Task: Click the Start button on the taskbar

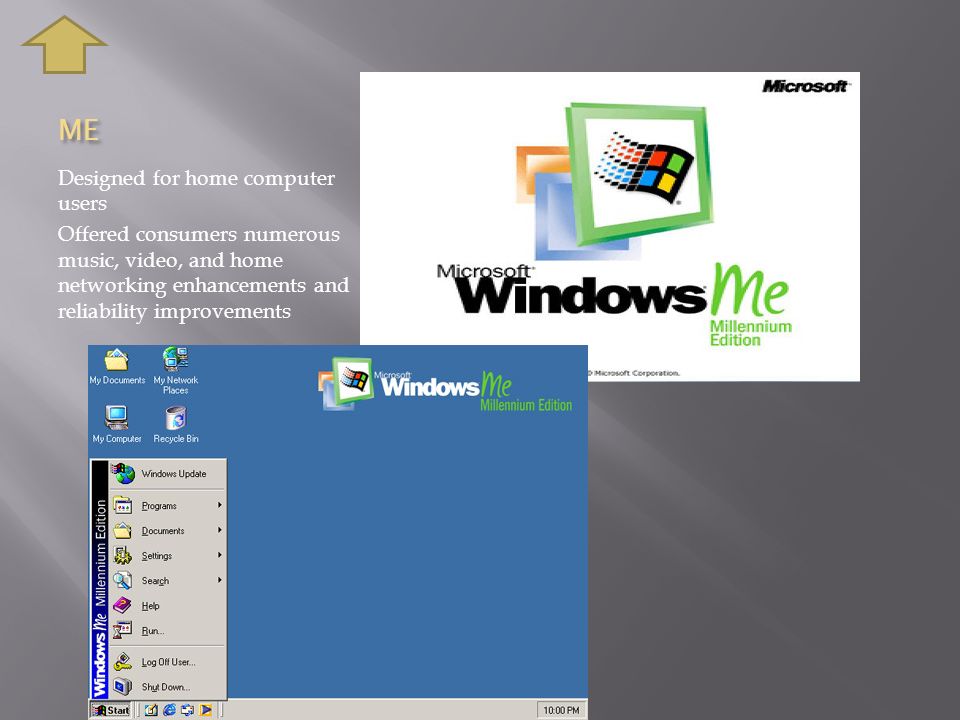Action: pos(111,710)
